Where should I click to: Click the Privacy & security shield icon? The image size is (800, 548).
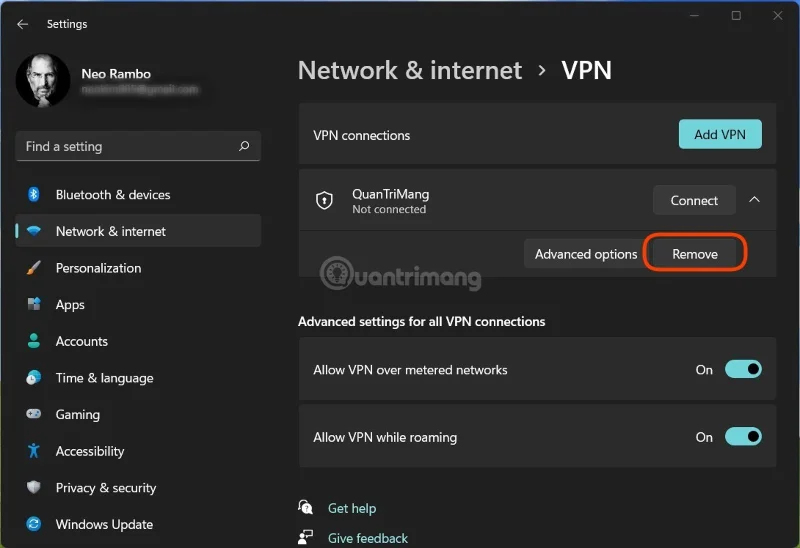tap(34, 487)
